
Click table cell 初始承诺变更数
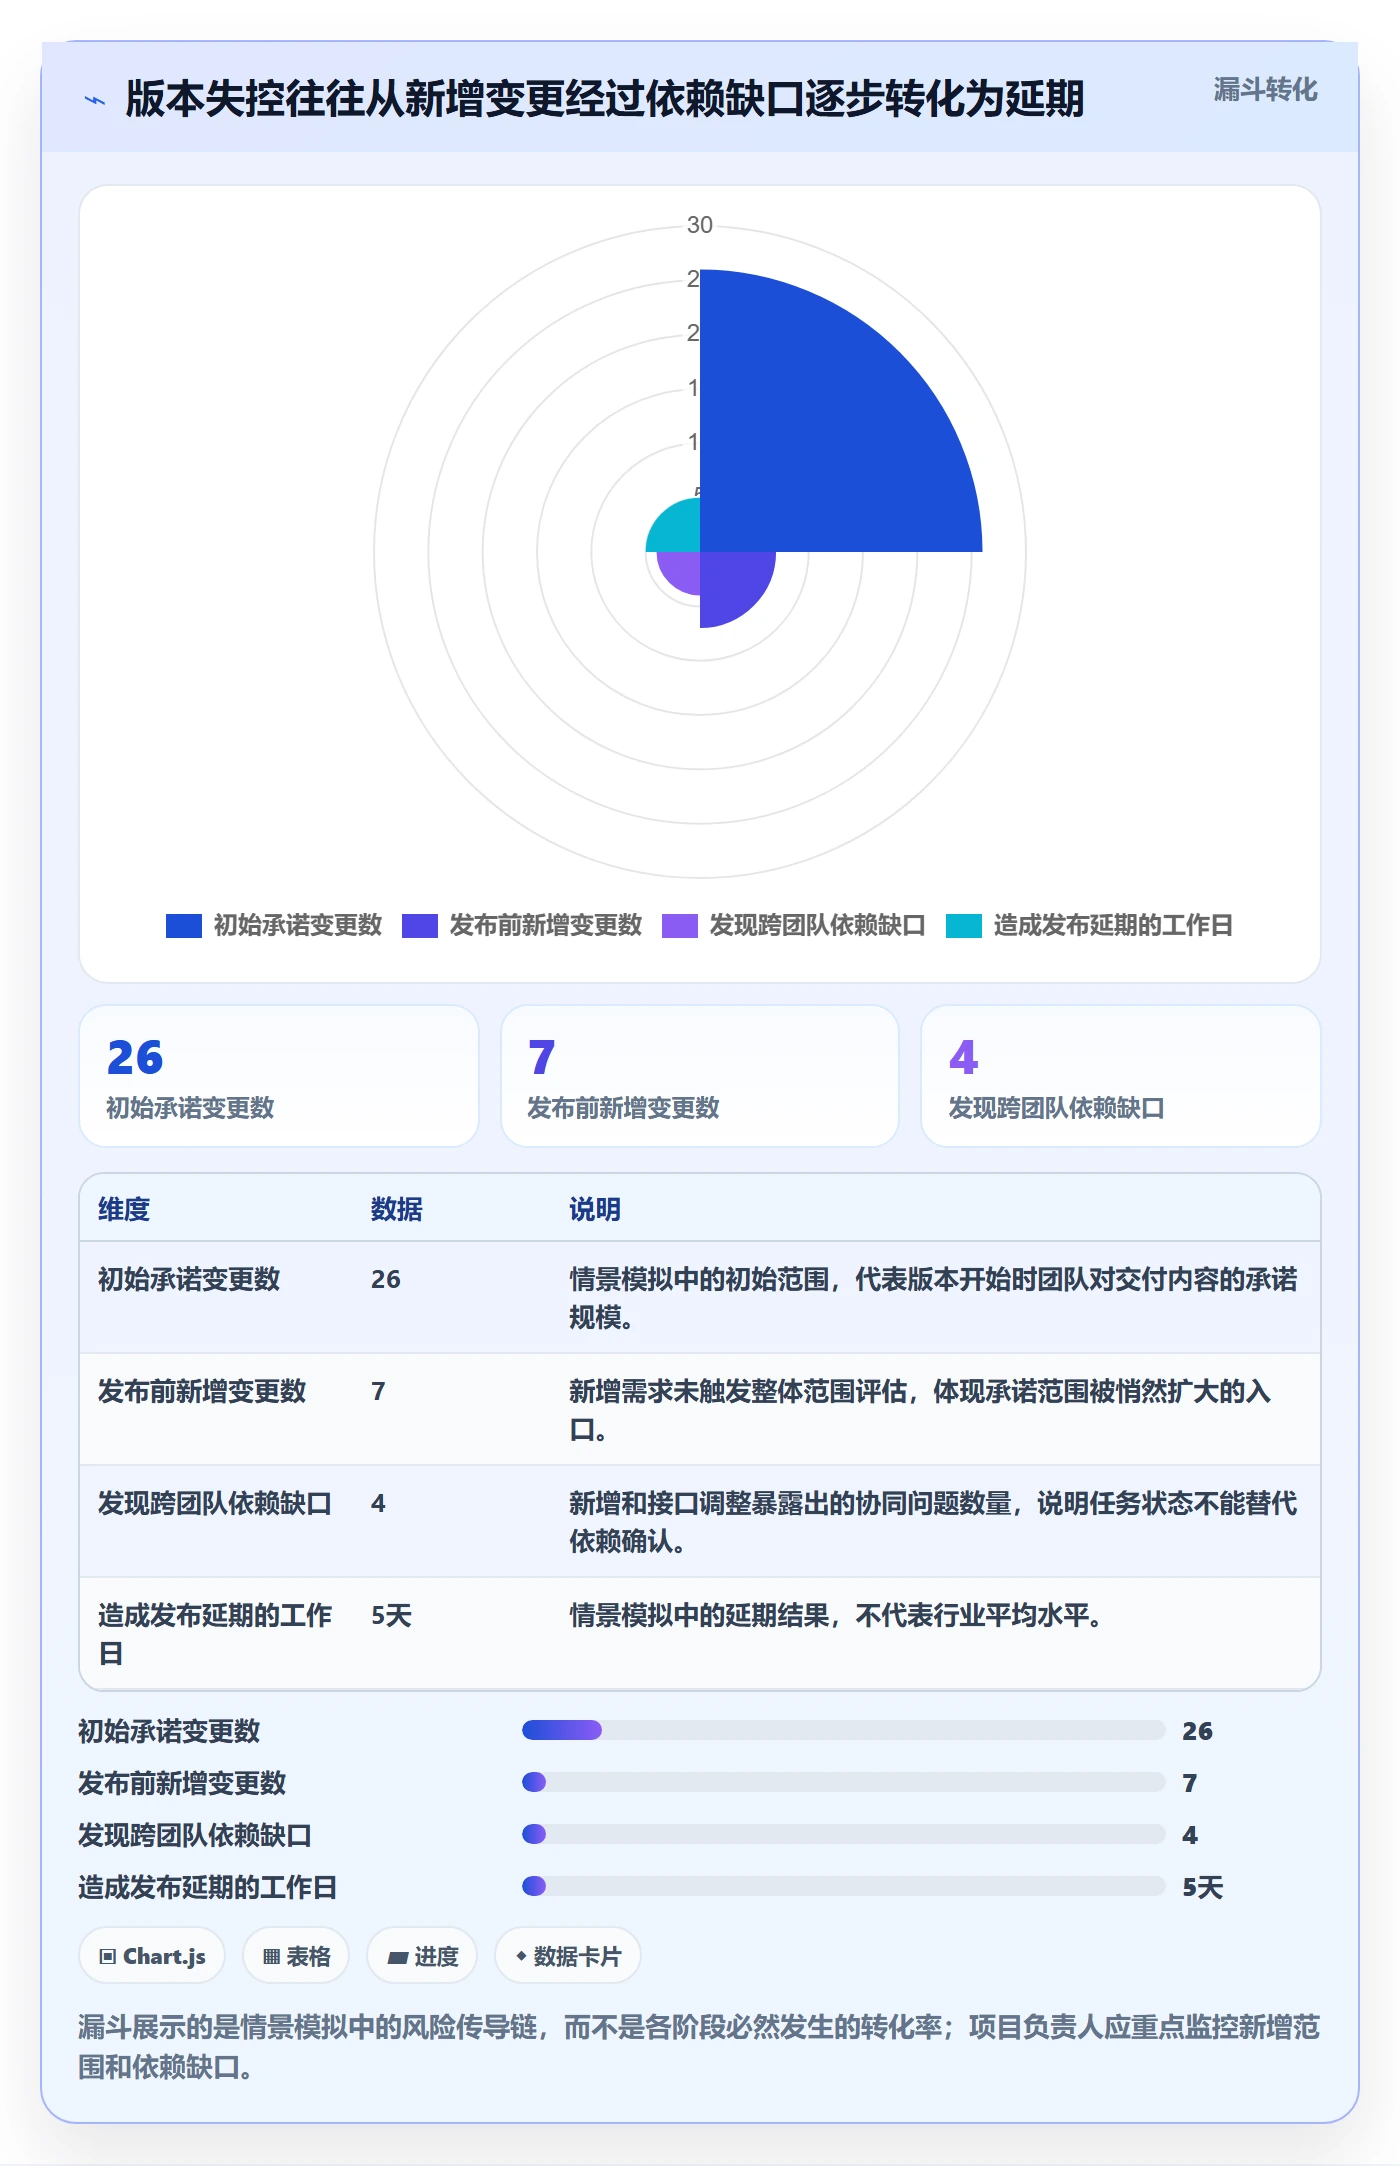coord(189,1280)
